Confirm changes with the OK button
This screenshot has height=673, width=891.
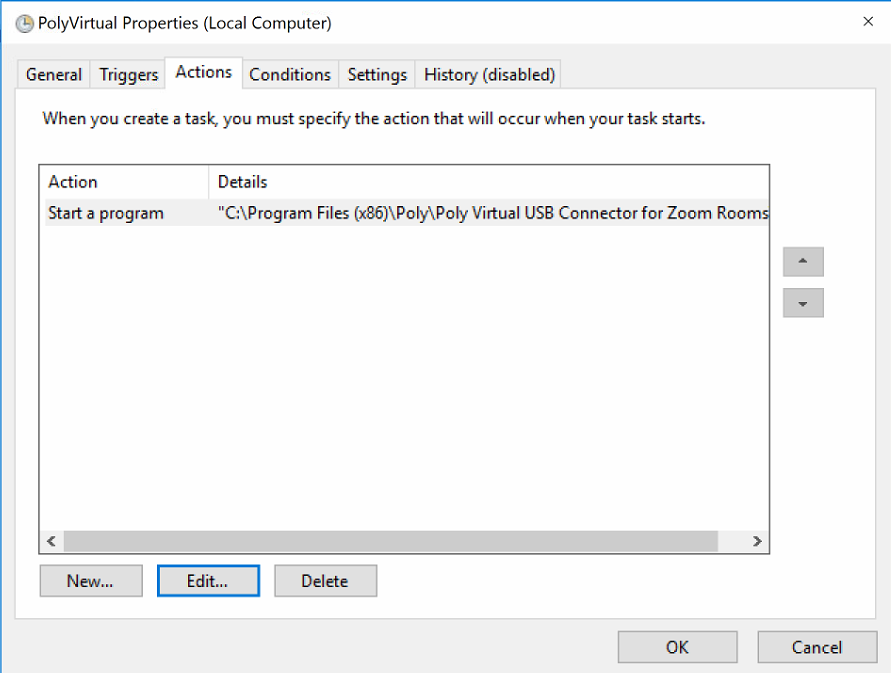pos(677,647)
